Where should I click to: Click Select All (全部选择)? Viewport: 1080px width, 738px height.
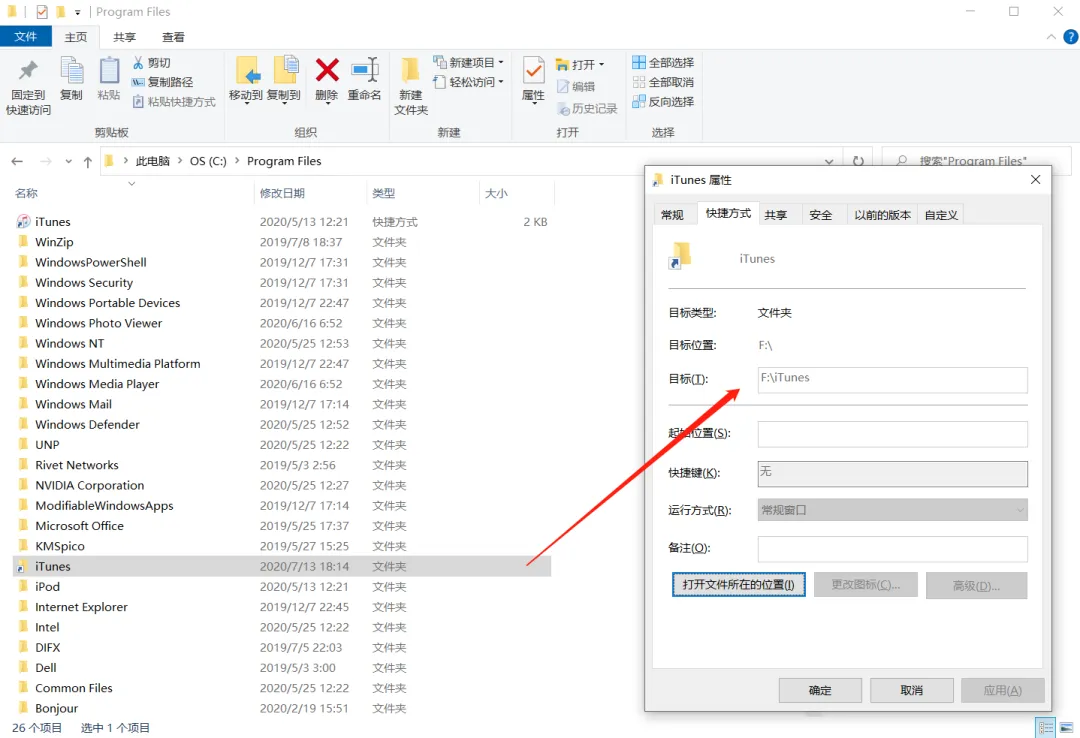(x=663, y=63)
